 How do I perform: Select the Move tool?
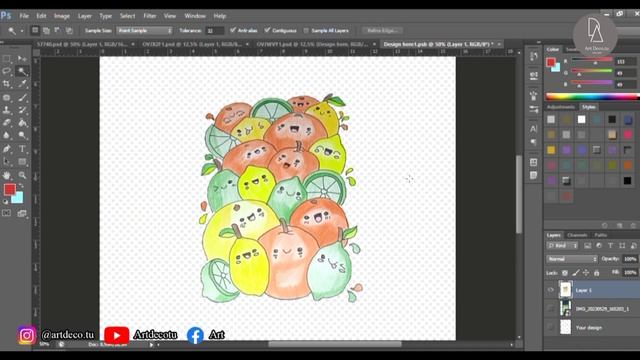pos(22,59)
